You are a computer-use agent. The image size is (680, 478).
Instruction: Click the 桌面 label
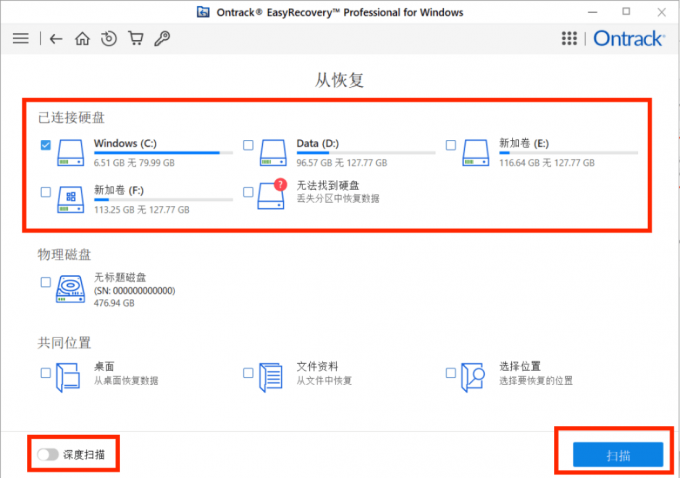[x=104, y=367]
